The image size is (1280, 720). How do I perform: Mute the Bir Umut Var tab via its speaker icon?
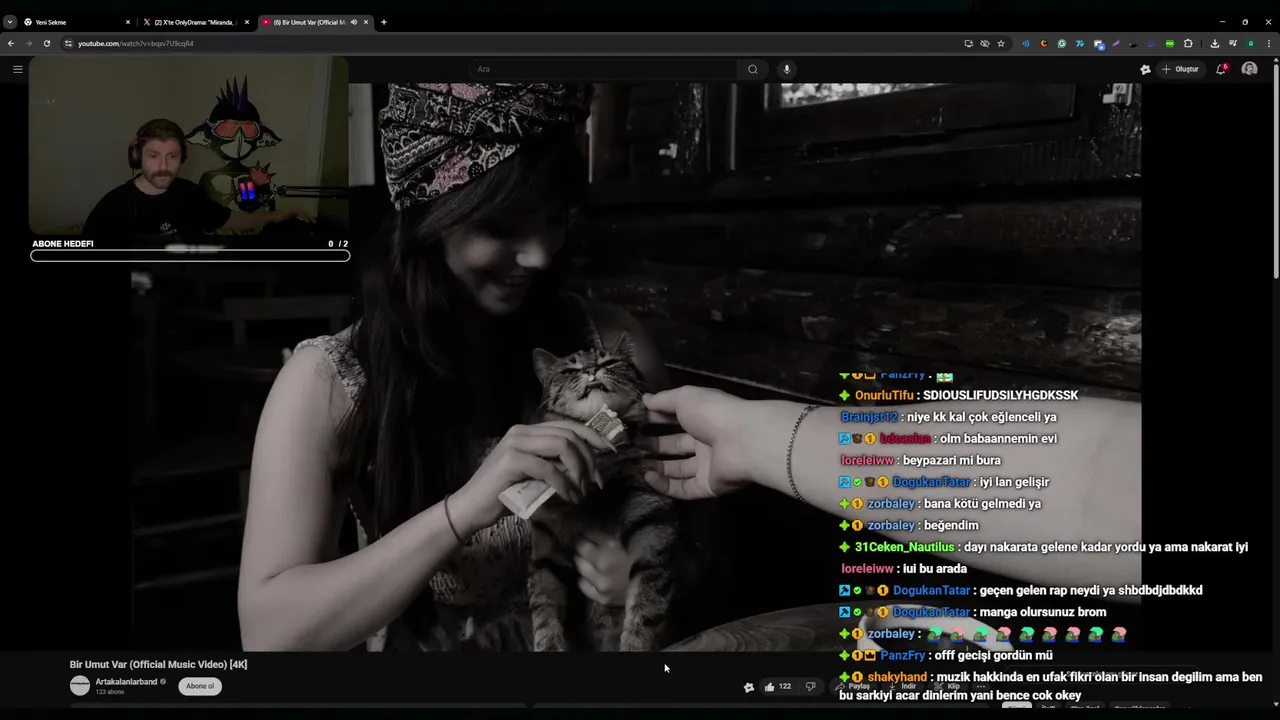354,22
